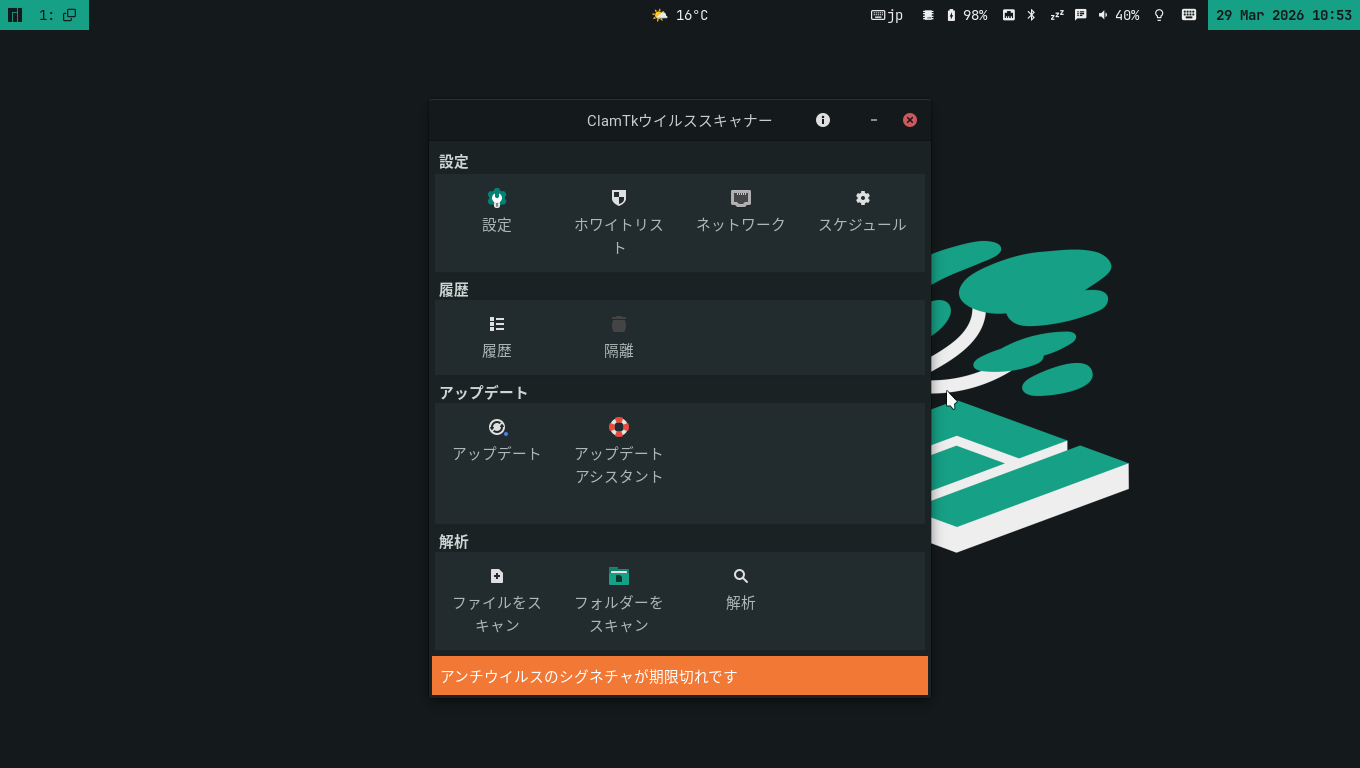Launch アップデートアシスタント lifebuoy icon
The width and height of the screenshot is (1360, 768).
(619, 427)
